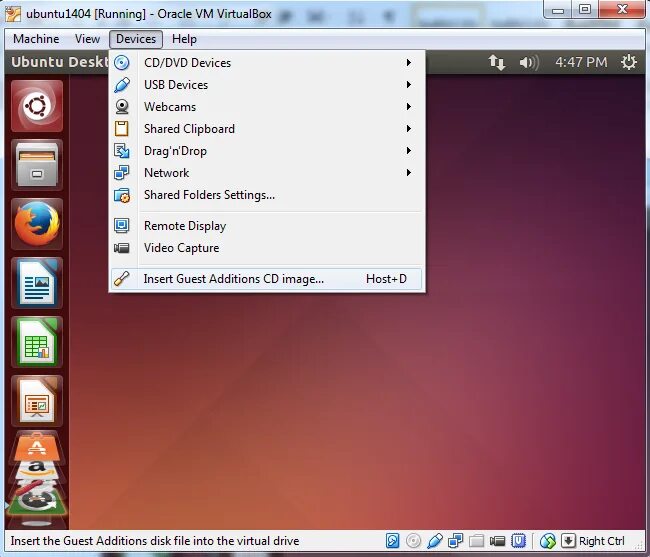Expand Shared Clipboard submenu arrow
The width and height of the screenshot is (650, 557).
[x=409, y=128]
